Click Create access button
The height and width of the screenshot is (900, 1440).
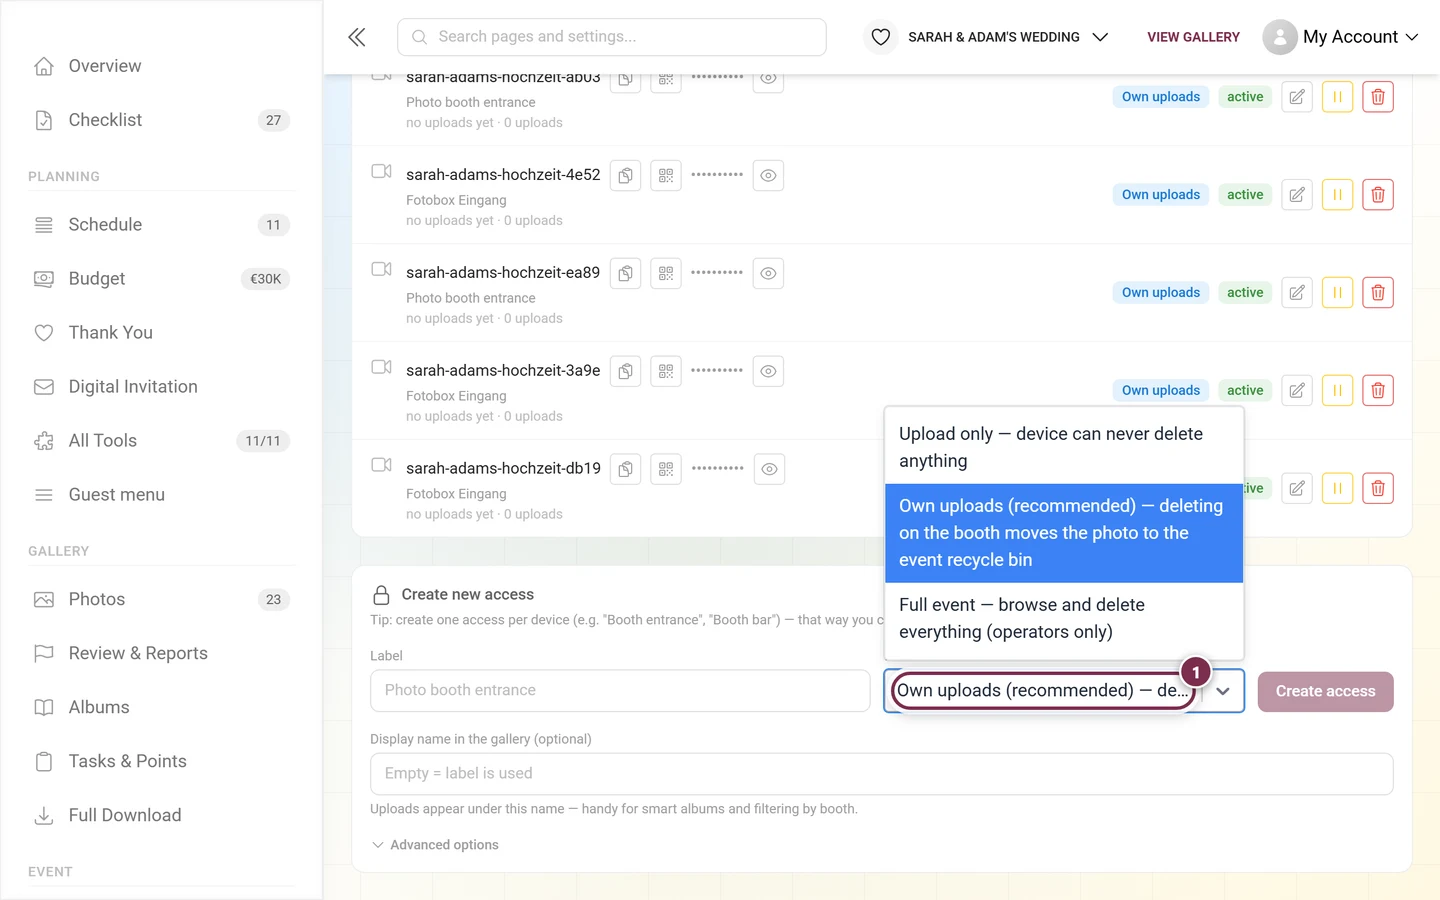1325,692
